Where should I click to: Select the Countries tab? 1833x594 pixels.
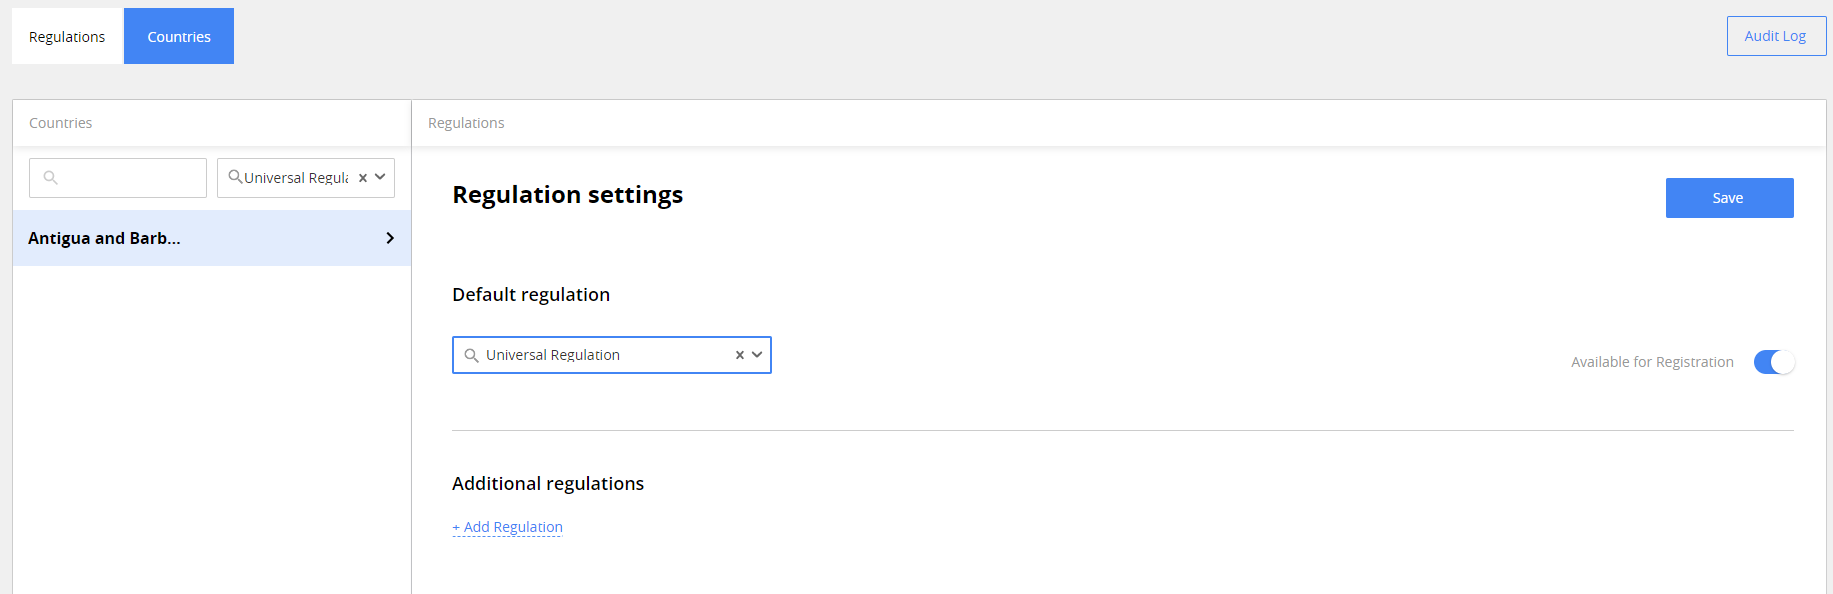point(179,37)
